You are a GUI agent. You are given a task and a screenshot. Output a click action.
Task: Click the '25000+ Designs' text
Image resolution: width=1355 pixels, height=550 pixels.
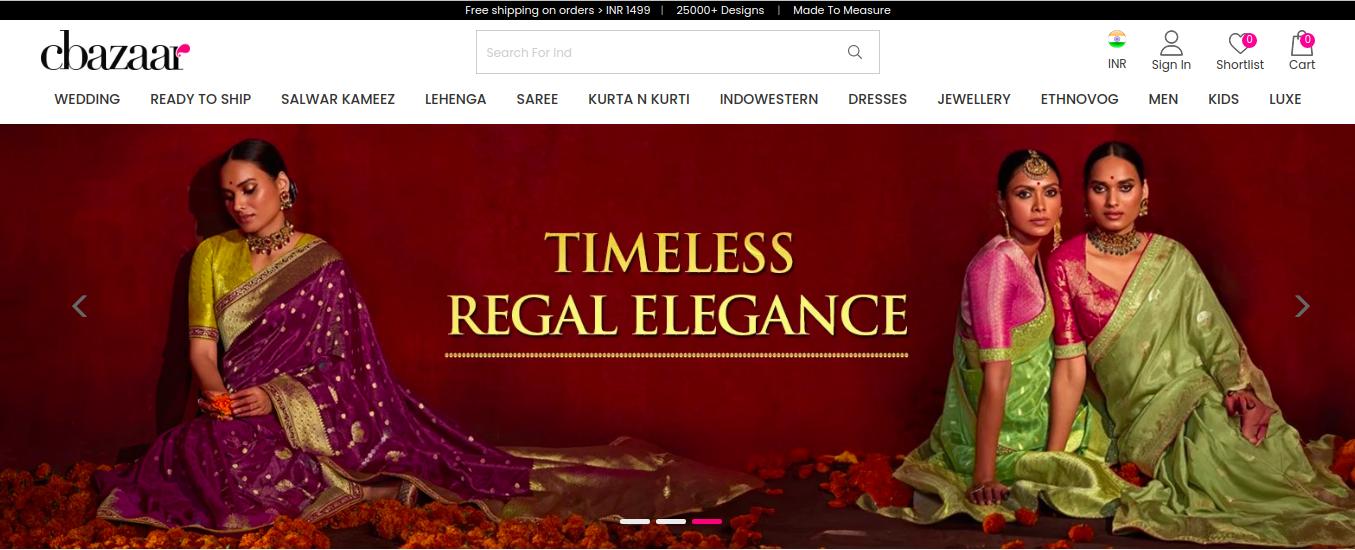(720, 10)
